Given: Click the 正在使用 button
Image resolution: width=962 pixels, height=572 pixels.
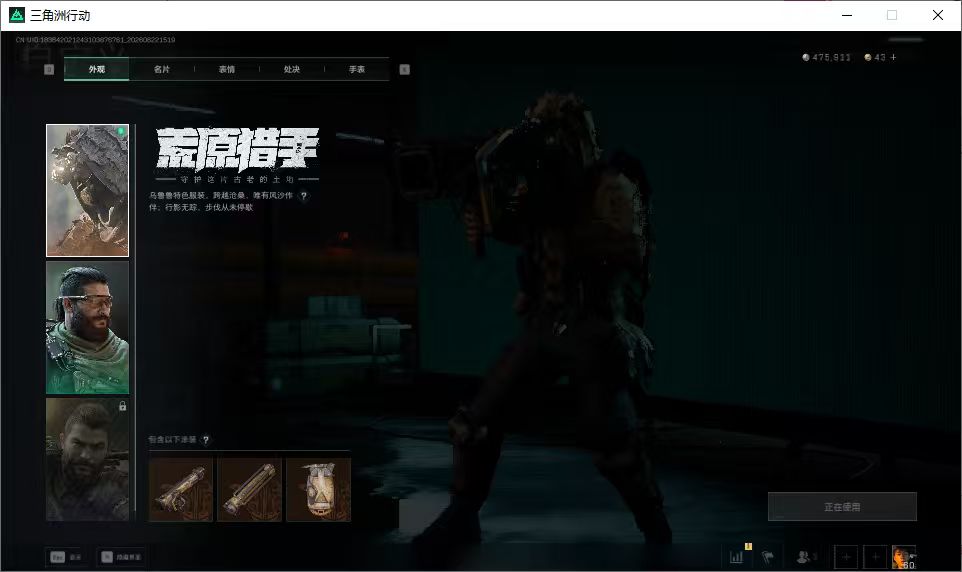Looking at the screenshot, I should pyautogui.click(x=842, y=506).
